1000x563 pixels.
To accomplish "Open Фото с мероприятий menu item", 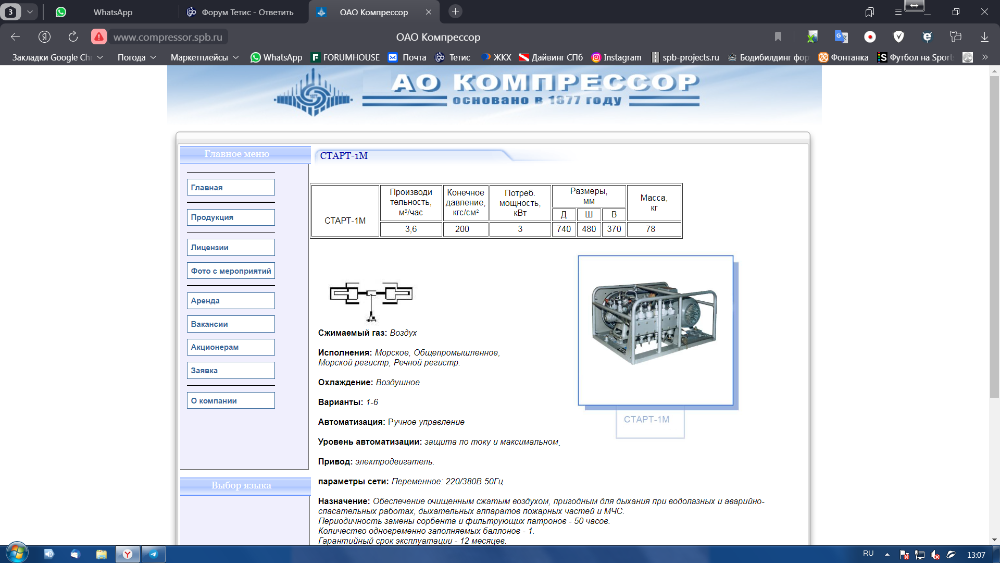I will pyautogui.click(x=231, y=271).
